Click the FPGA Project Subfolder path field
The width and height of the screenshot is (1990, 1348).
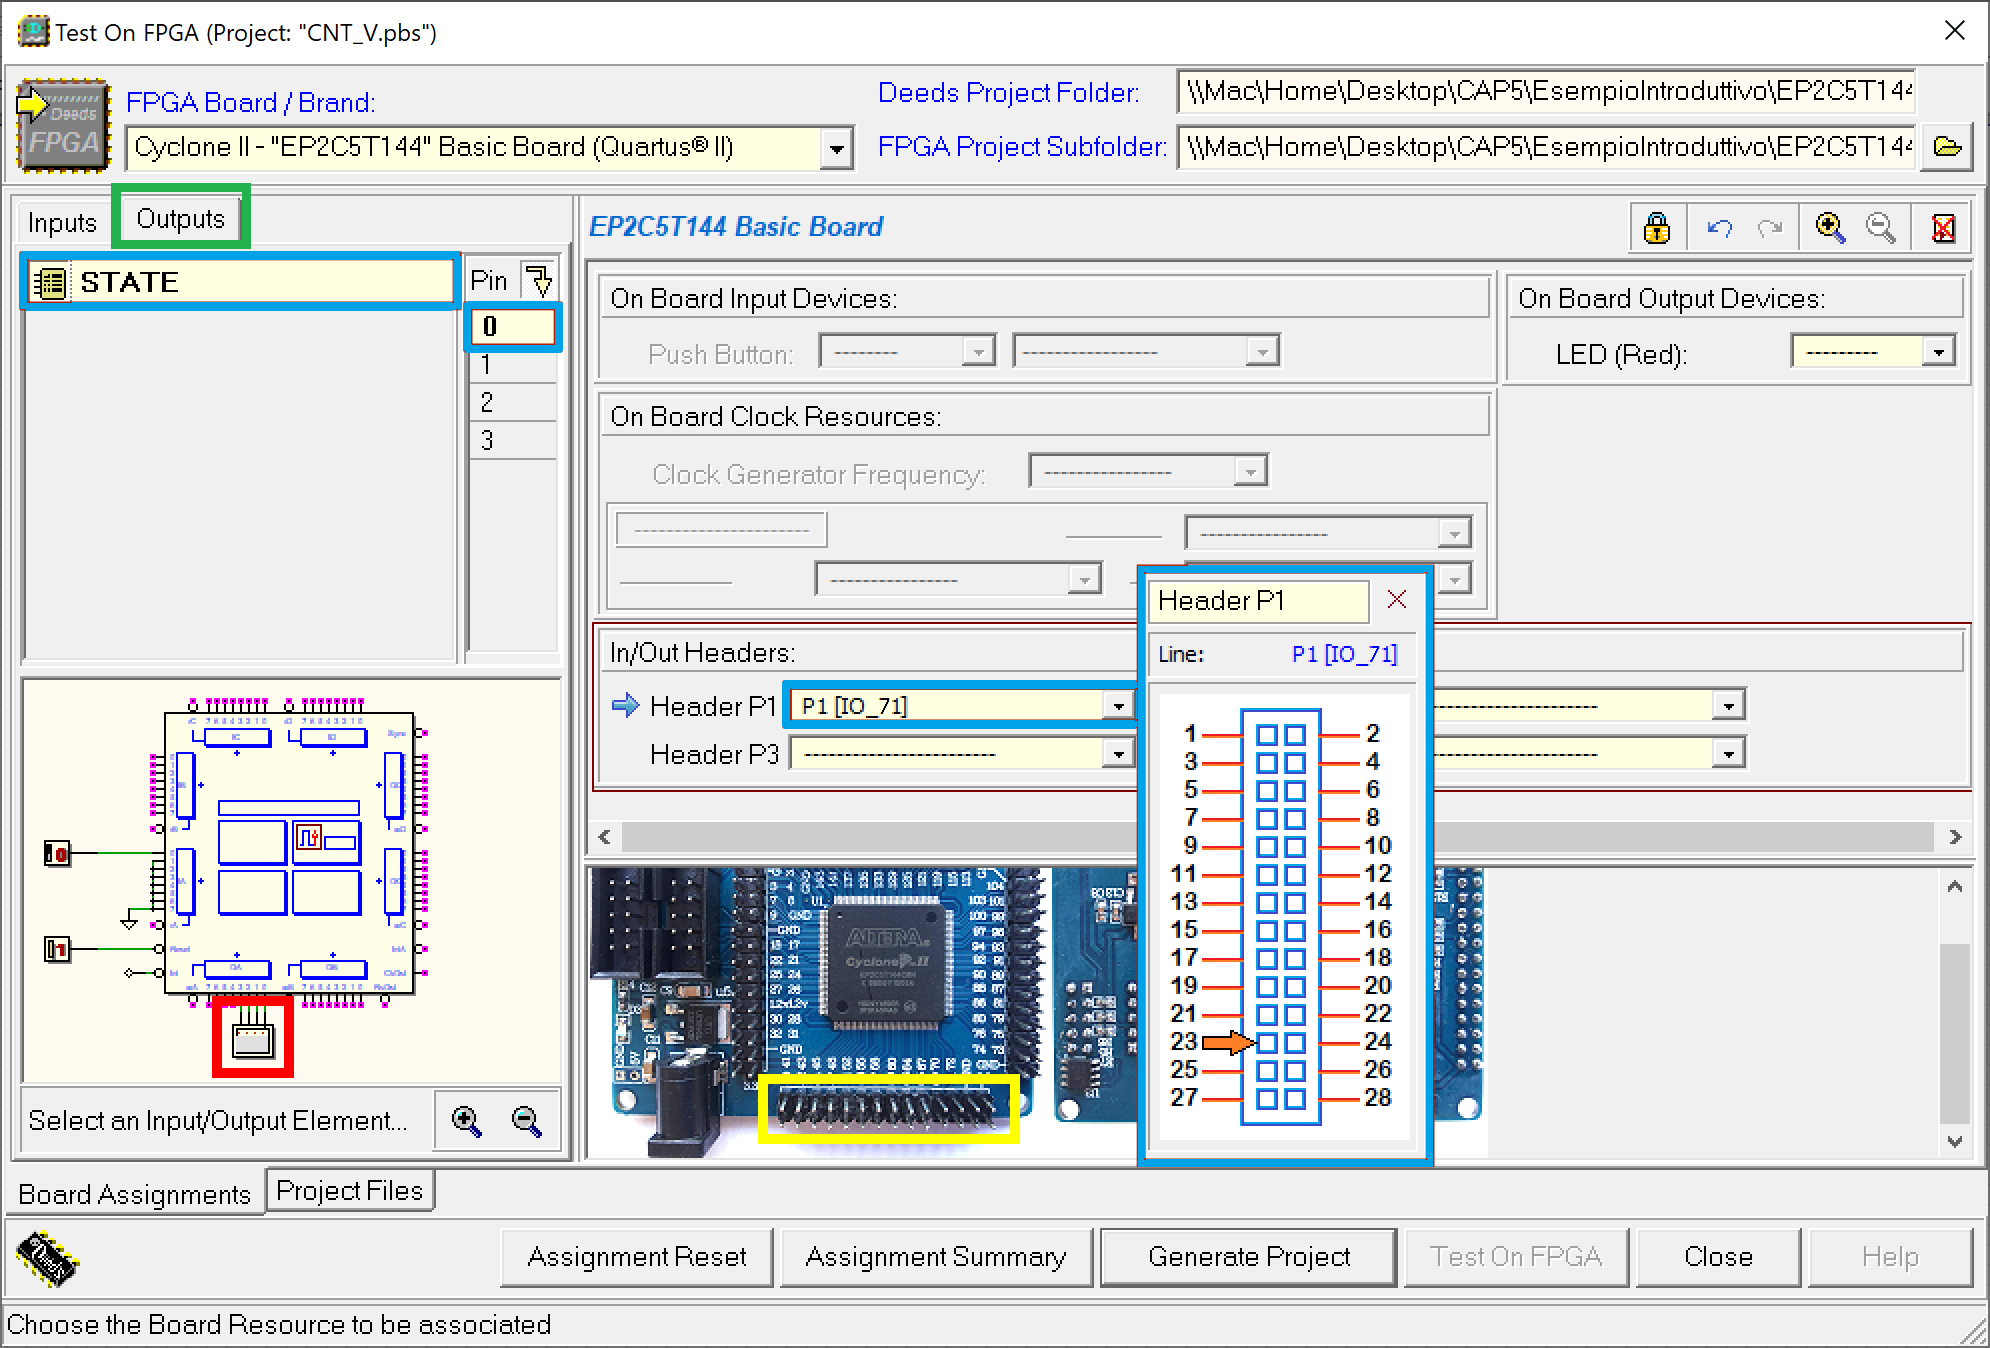pos(1547,148)
